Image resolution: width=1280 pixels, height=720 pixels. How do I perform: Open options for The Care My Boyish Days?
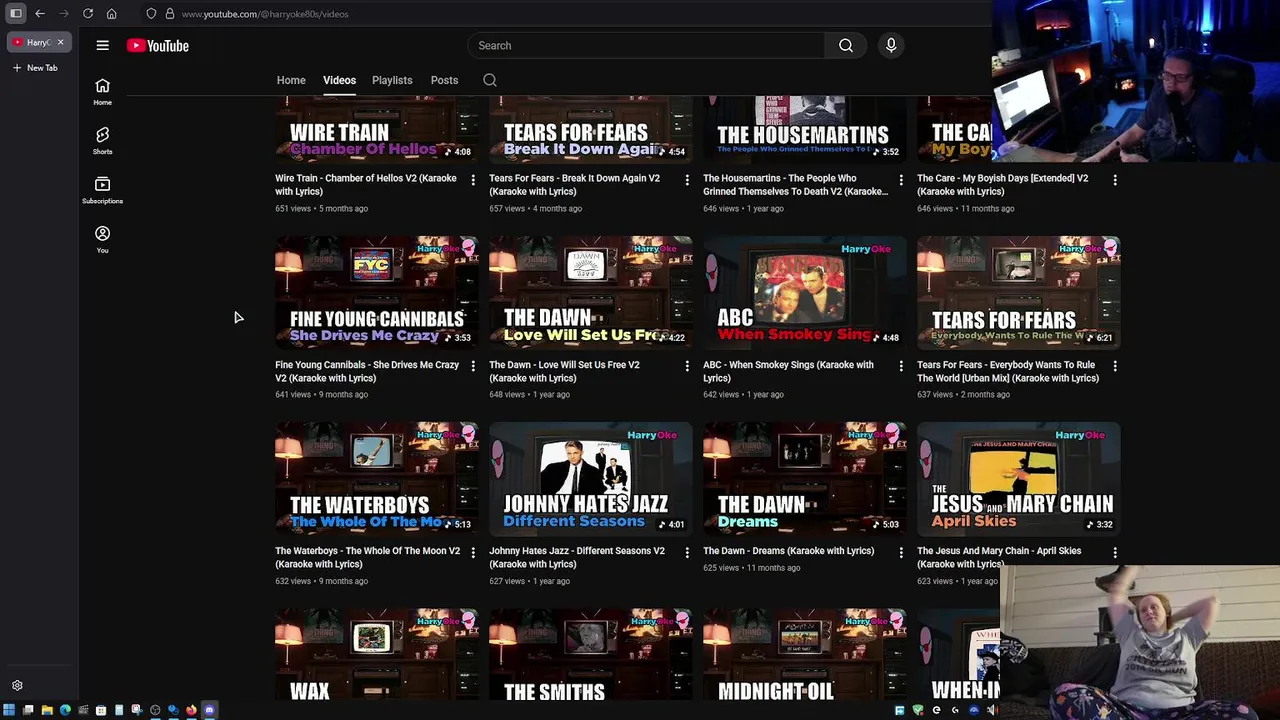click(1115, 180)
